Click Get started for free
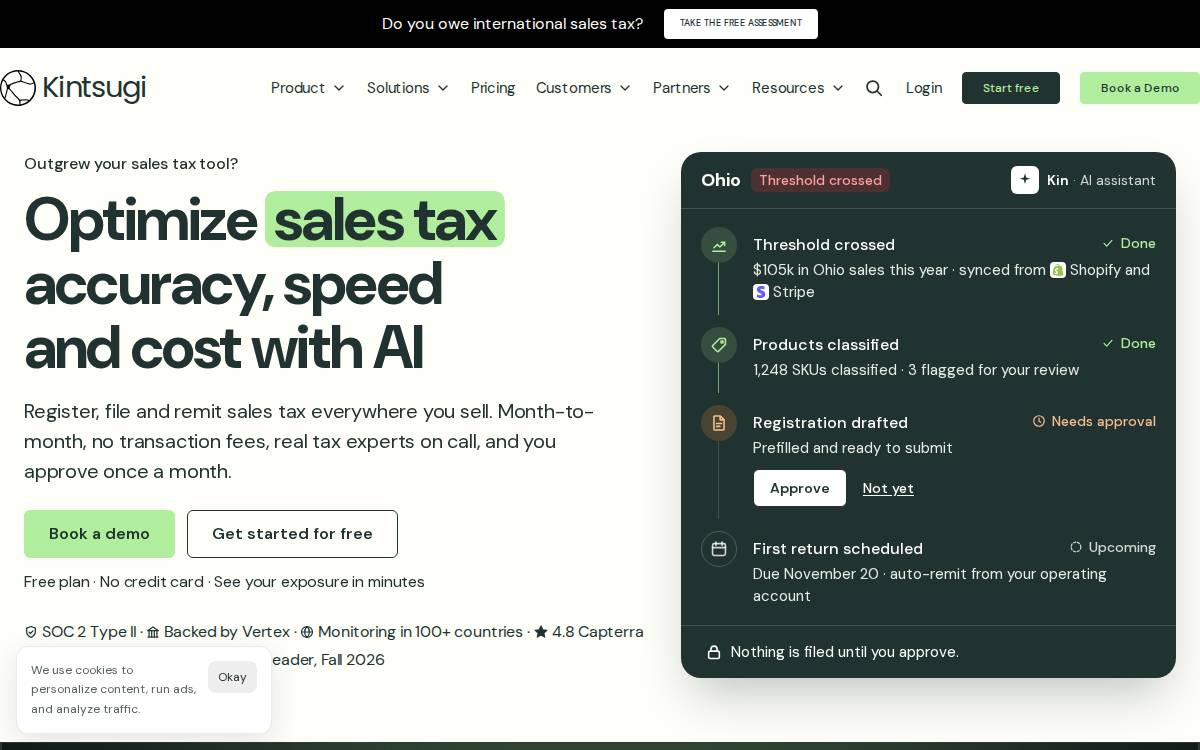This screenshot has height=750, width=1200. (292, 534)
